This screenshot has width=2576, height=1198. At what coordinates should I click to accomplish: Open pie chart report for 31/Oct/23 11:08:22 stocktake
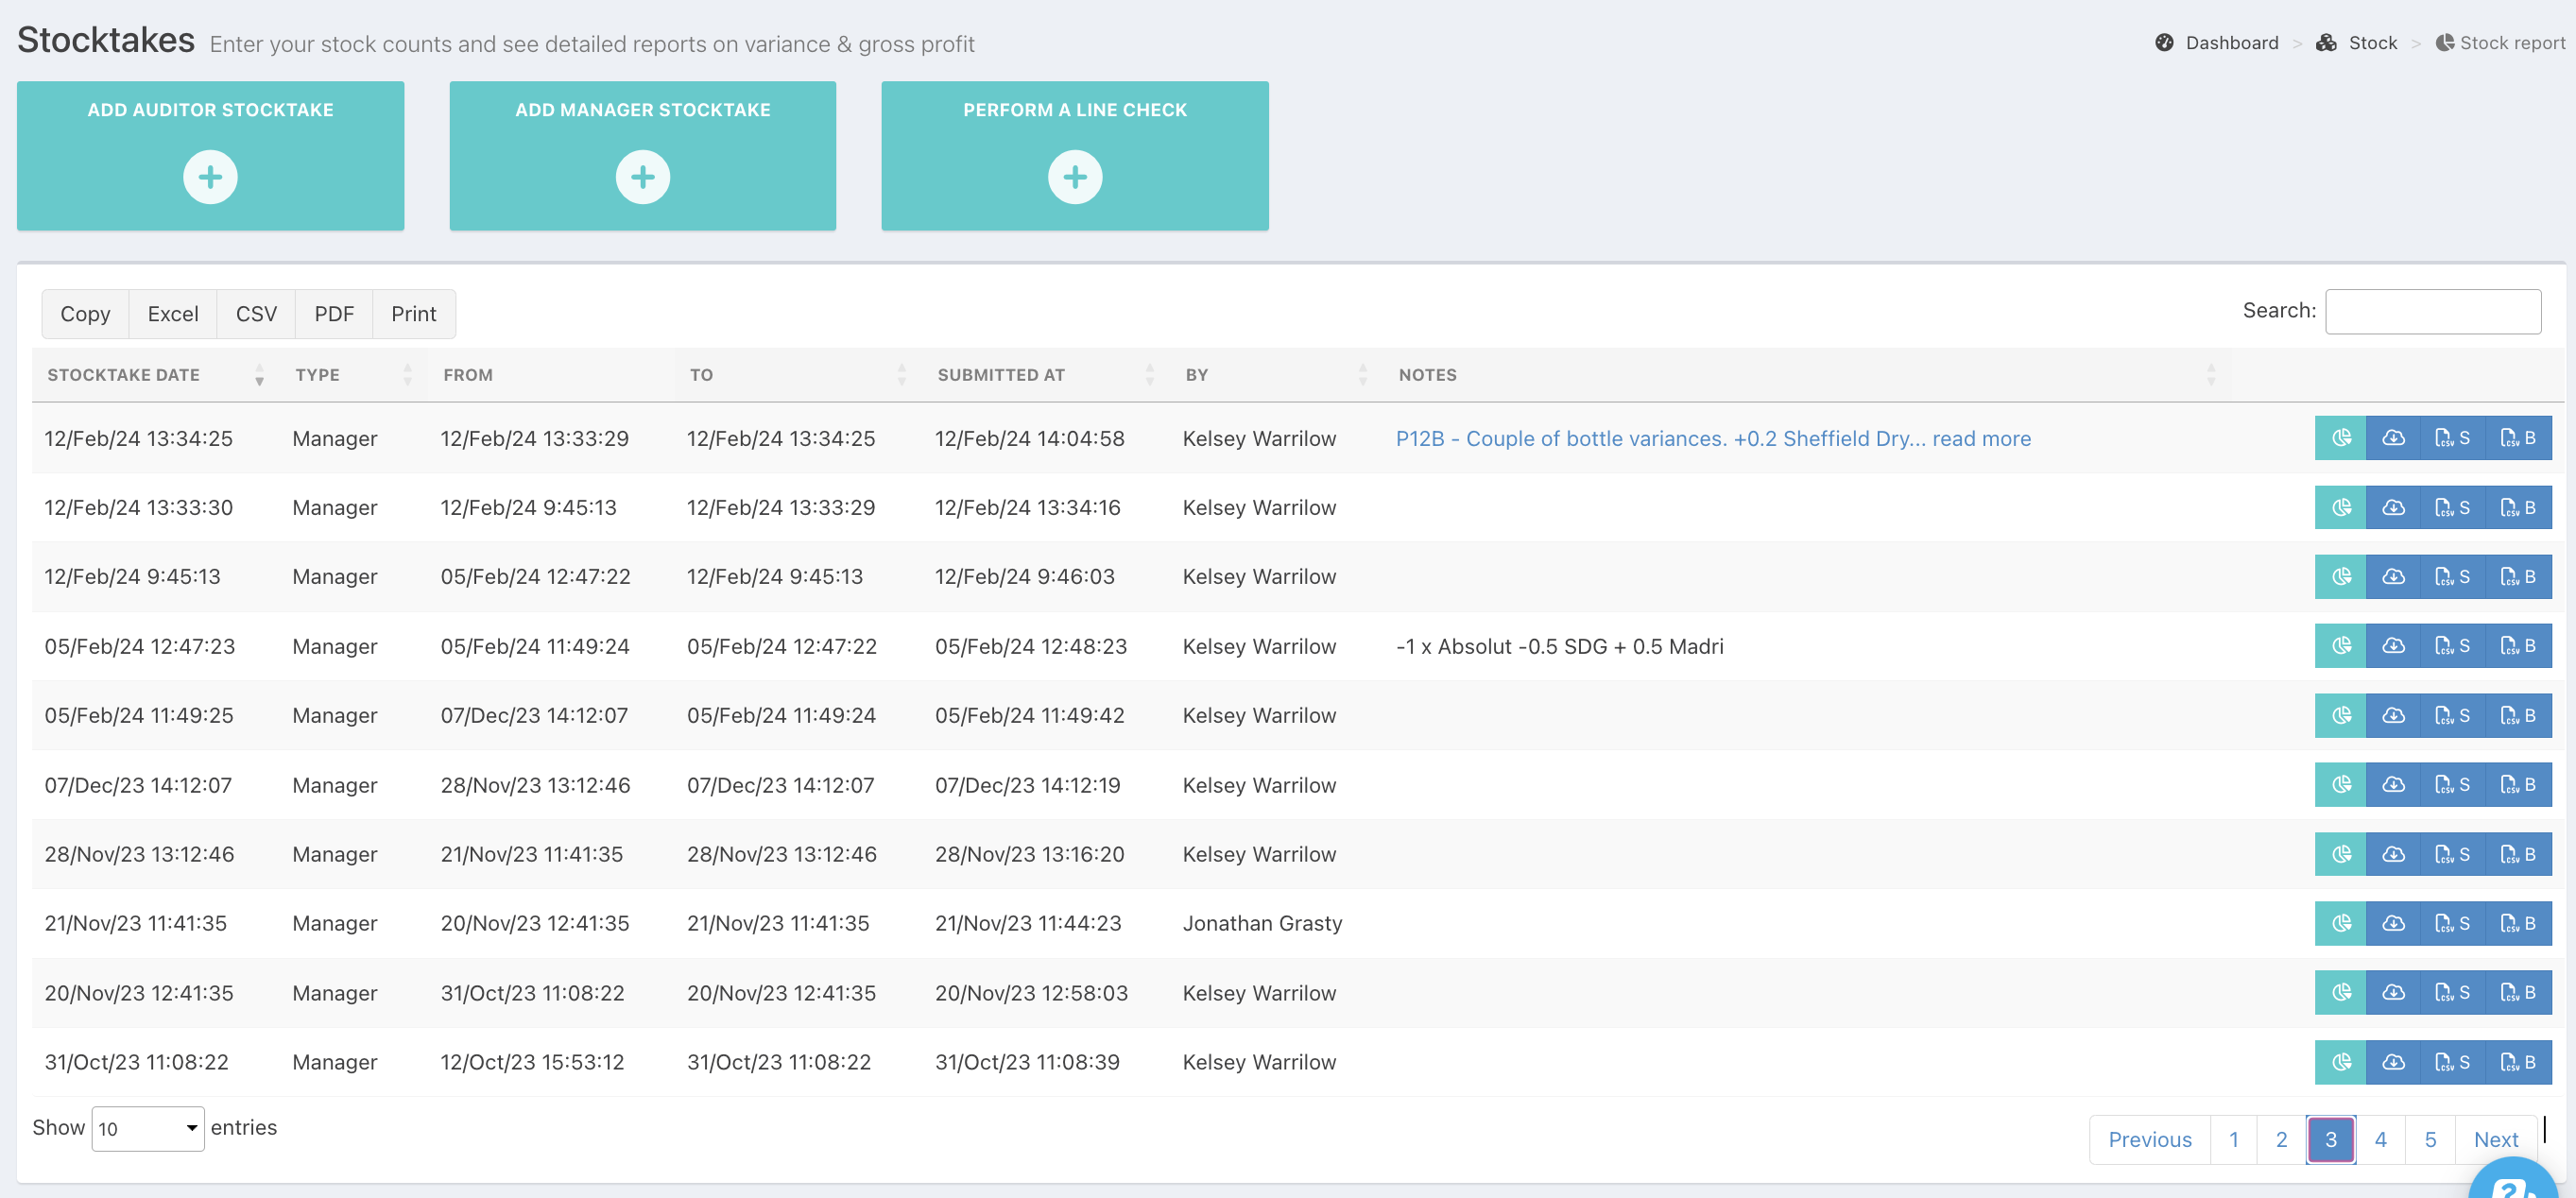click(2341, 1062)
